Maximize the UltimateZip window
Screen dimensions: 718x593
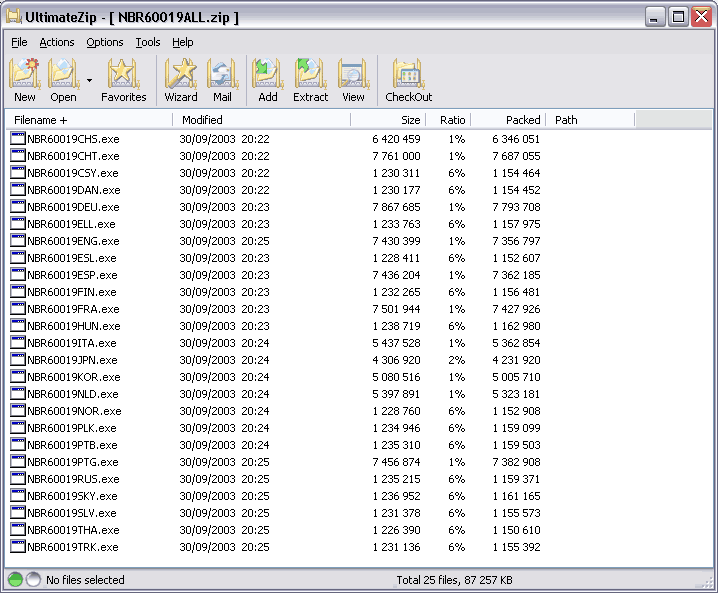click(678, 17)
